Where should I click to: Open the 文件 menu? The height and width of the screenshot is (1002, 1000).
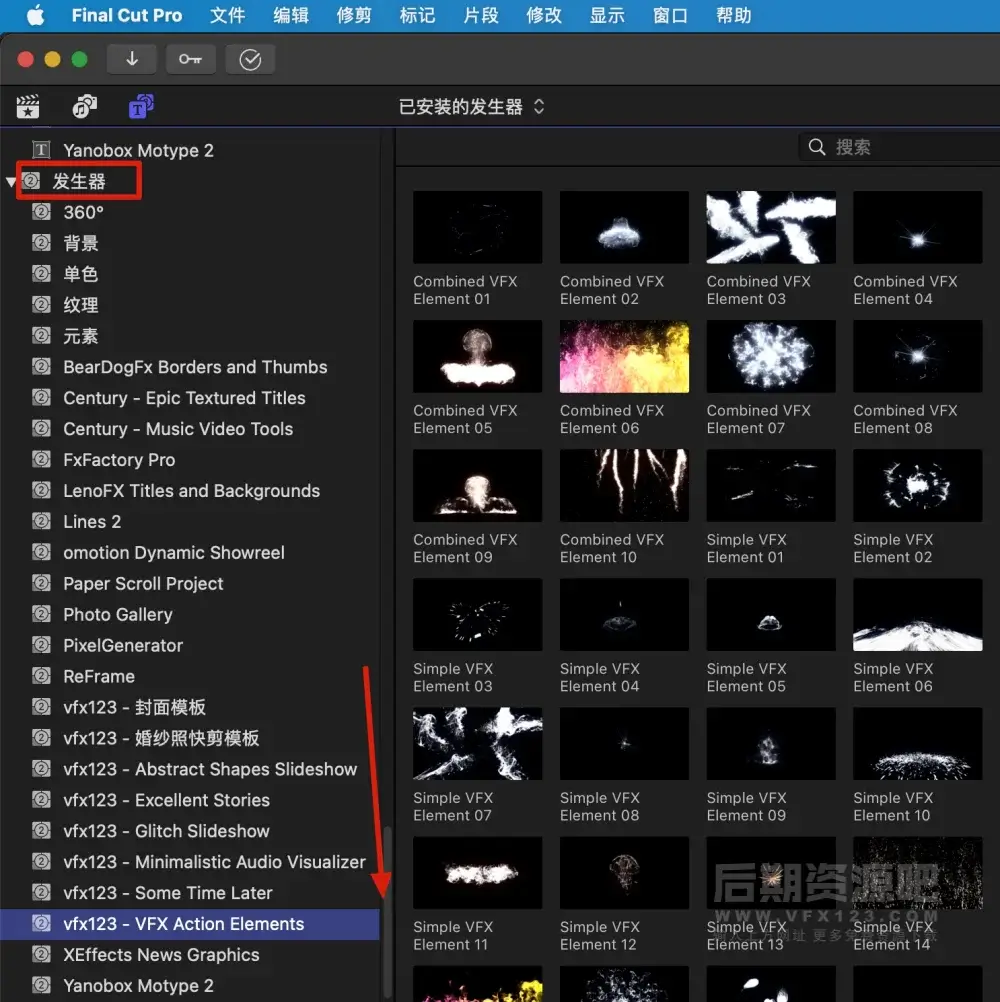click(x=227, y=15)
